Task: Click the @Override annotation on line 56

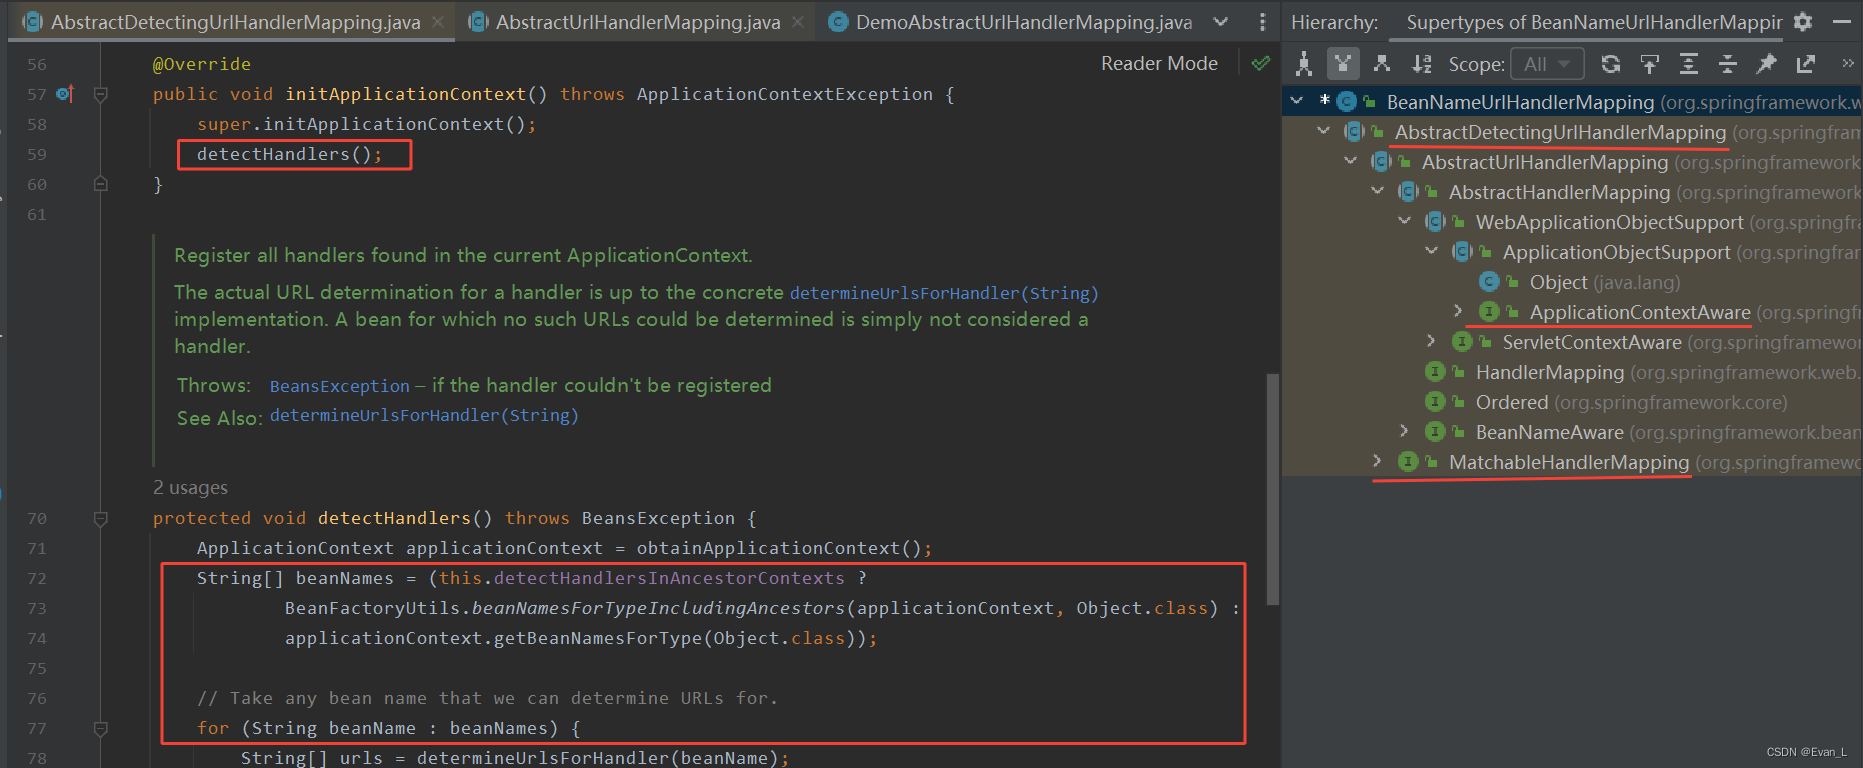Action: pos(201,64)
